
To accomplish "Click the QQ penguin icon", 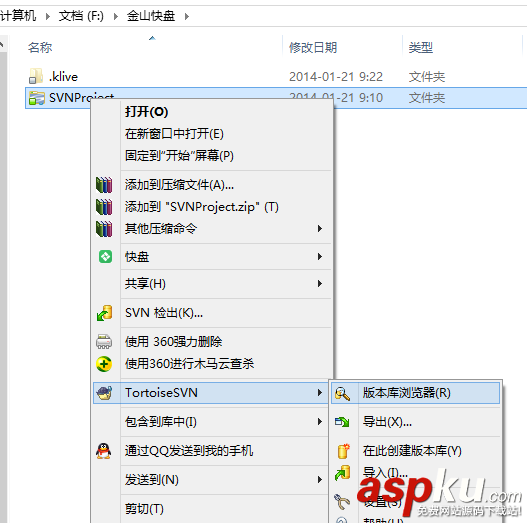I will coord(104,451).
